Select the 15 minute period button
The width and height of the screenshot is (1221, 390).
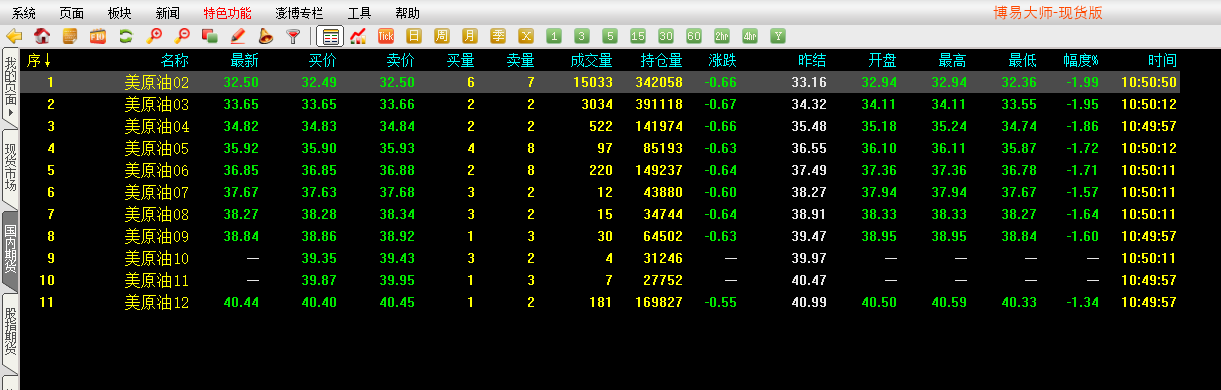tap(638, 36)
